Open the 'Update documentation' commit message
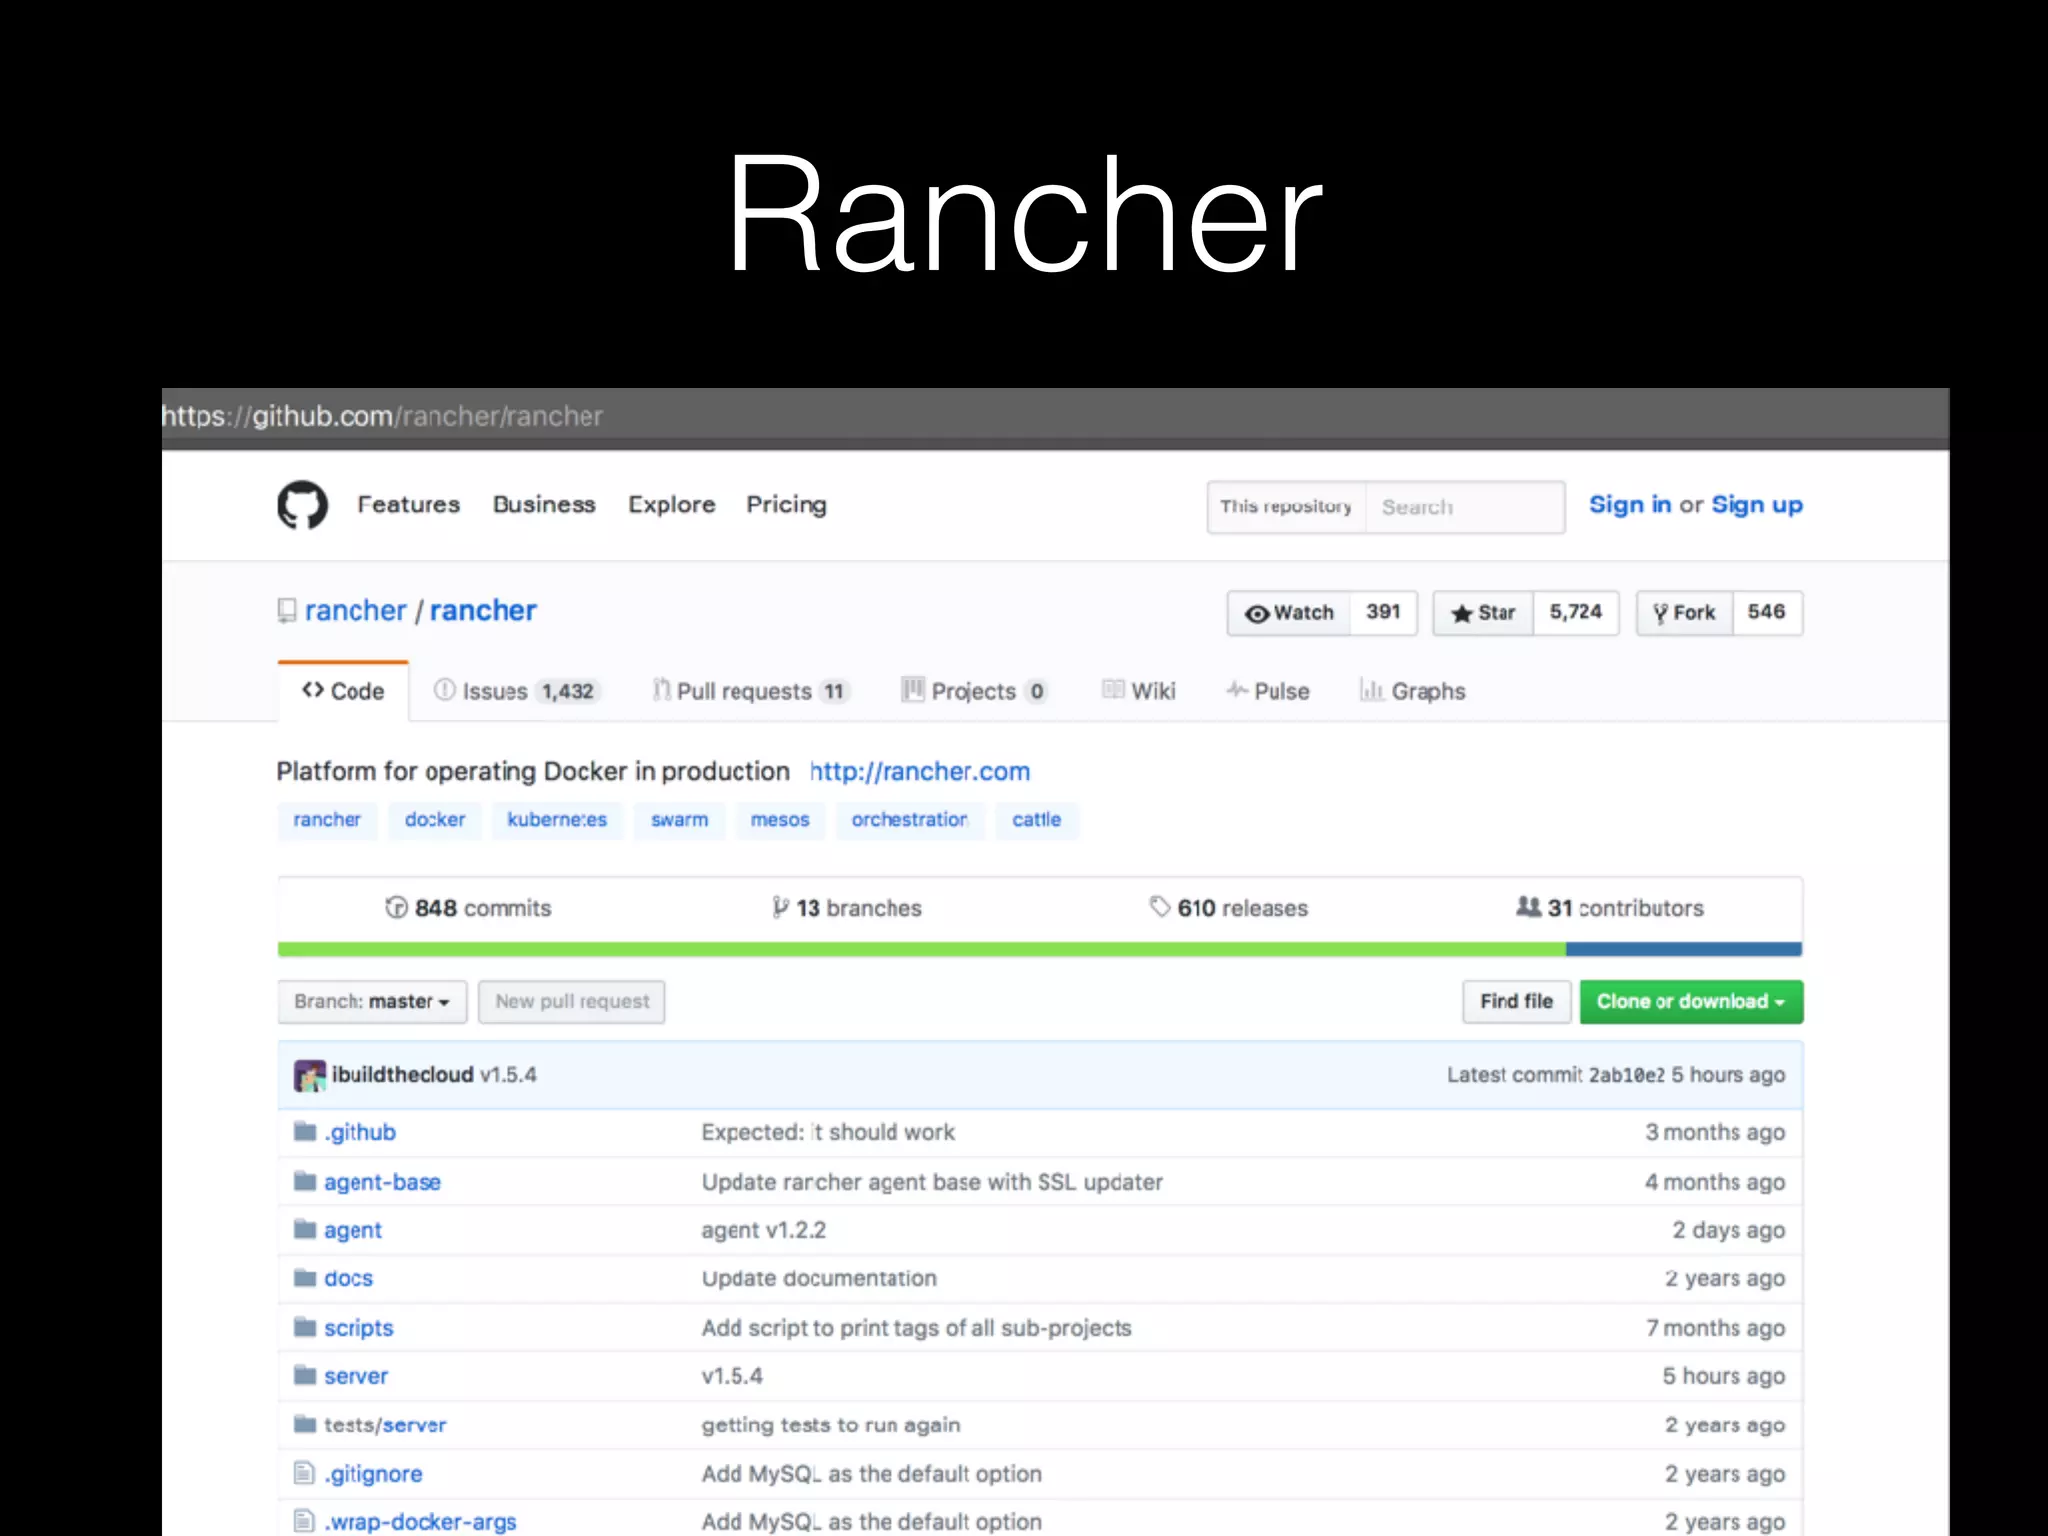The height and width of the screenshot is (1536, 2048). pyautogui.click(x=819, y=1278)
